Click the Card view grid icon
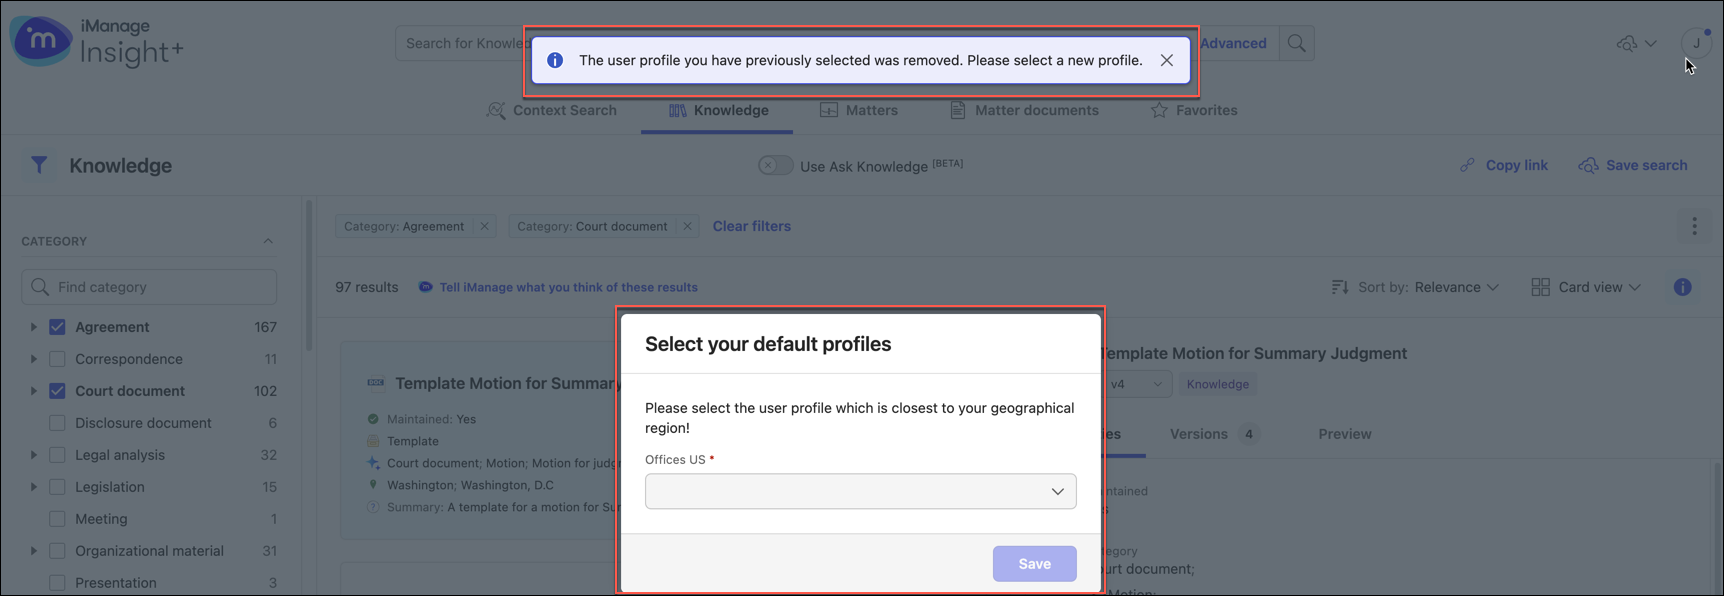The height and width of the screenshot is (596, 1724). point(1540,287)
